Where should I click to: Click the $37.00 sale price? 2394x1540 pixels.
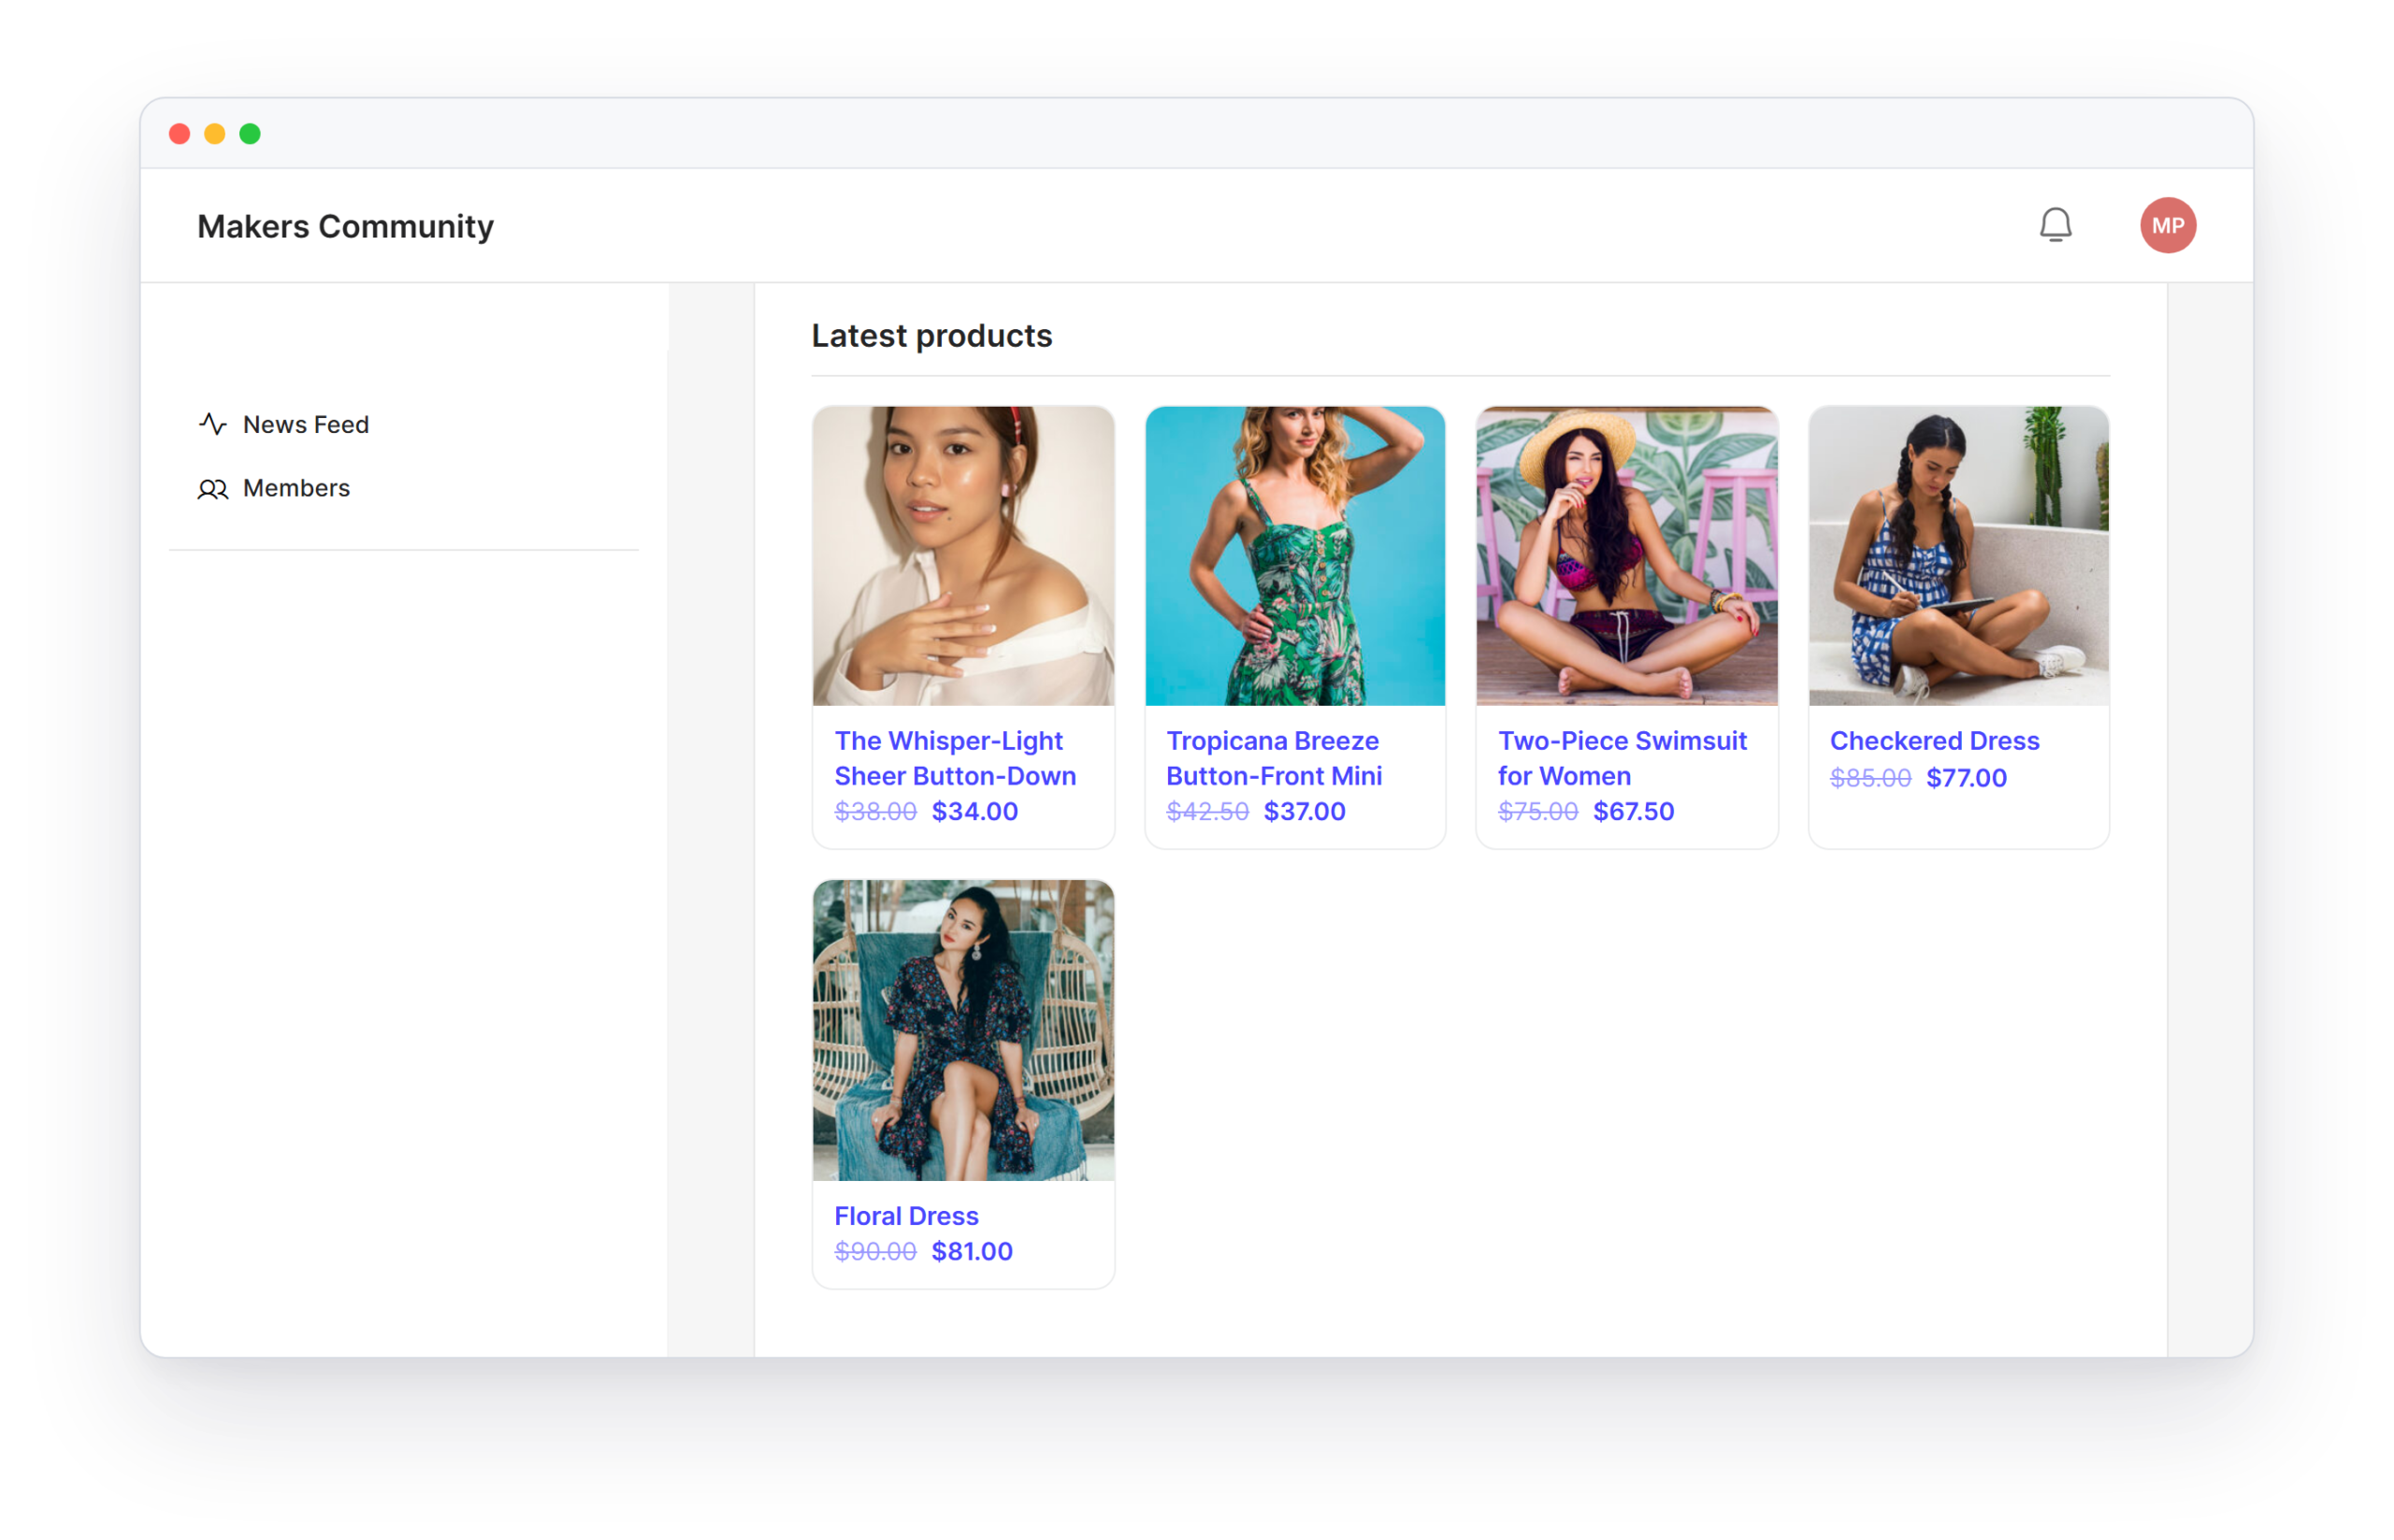(x=1304, y=811)
